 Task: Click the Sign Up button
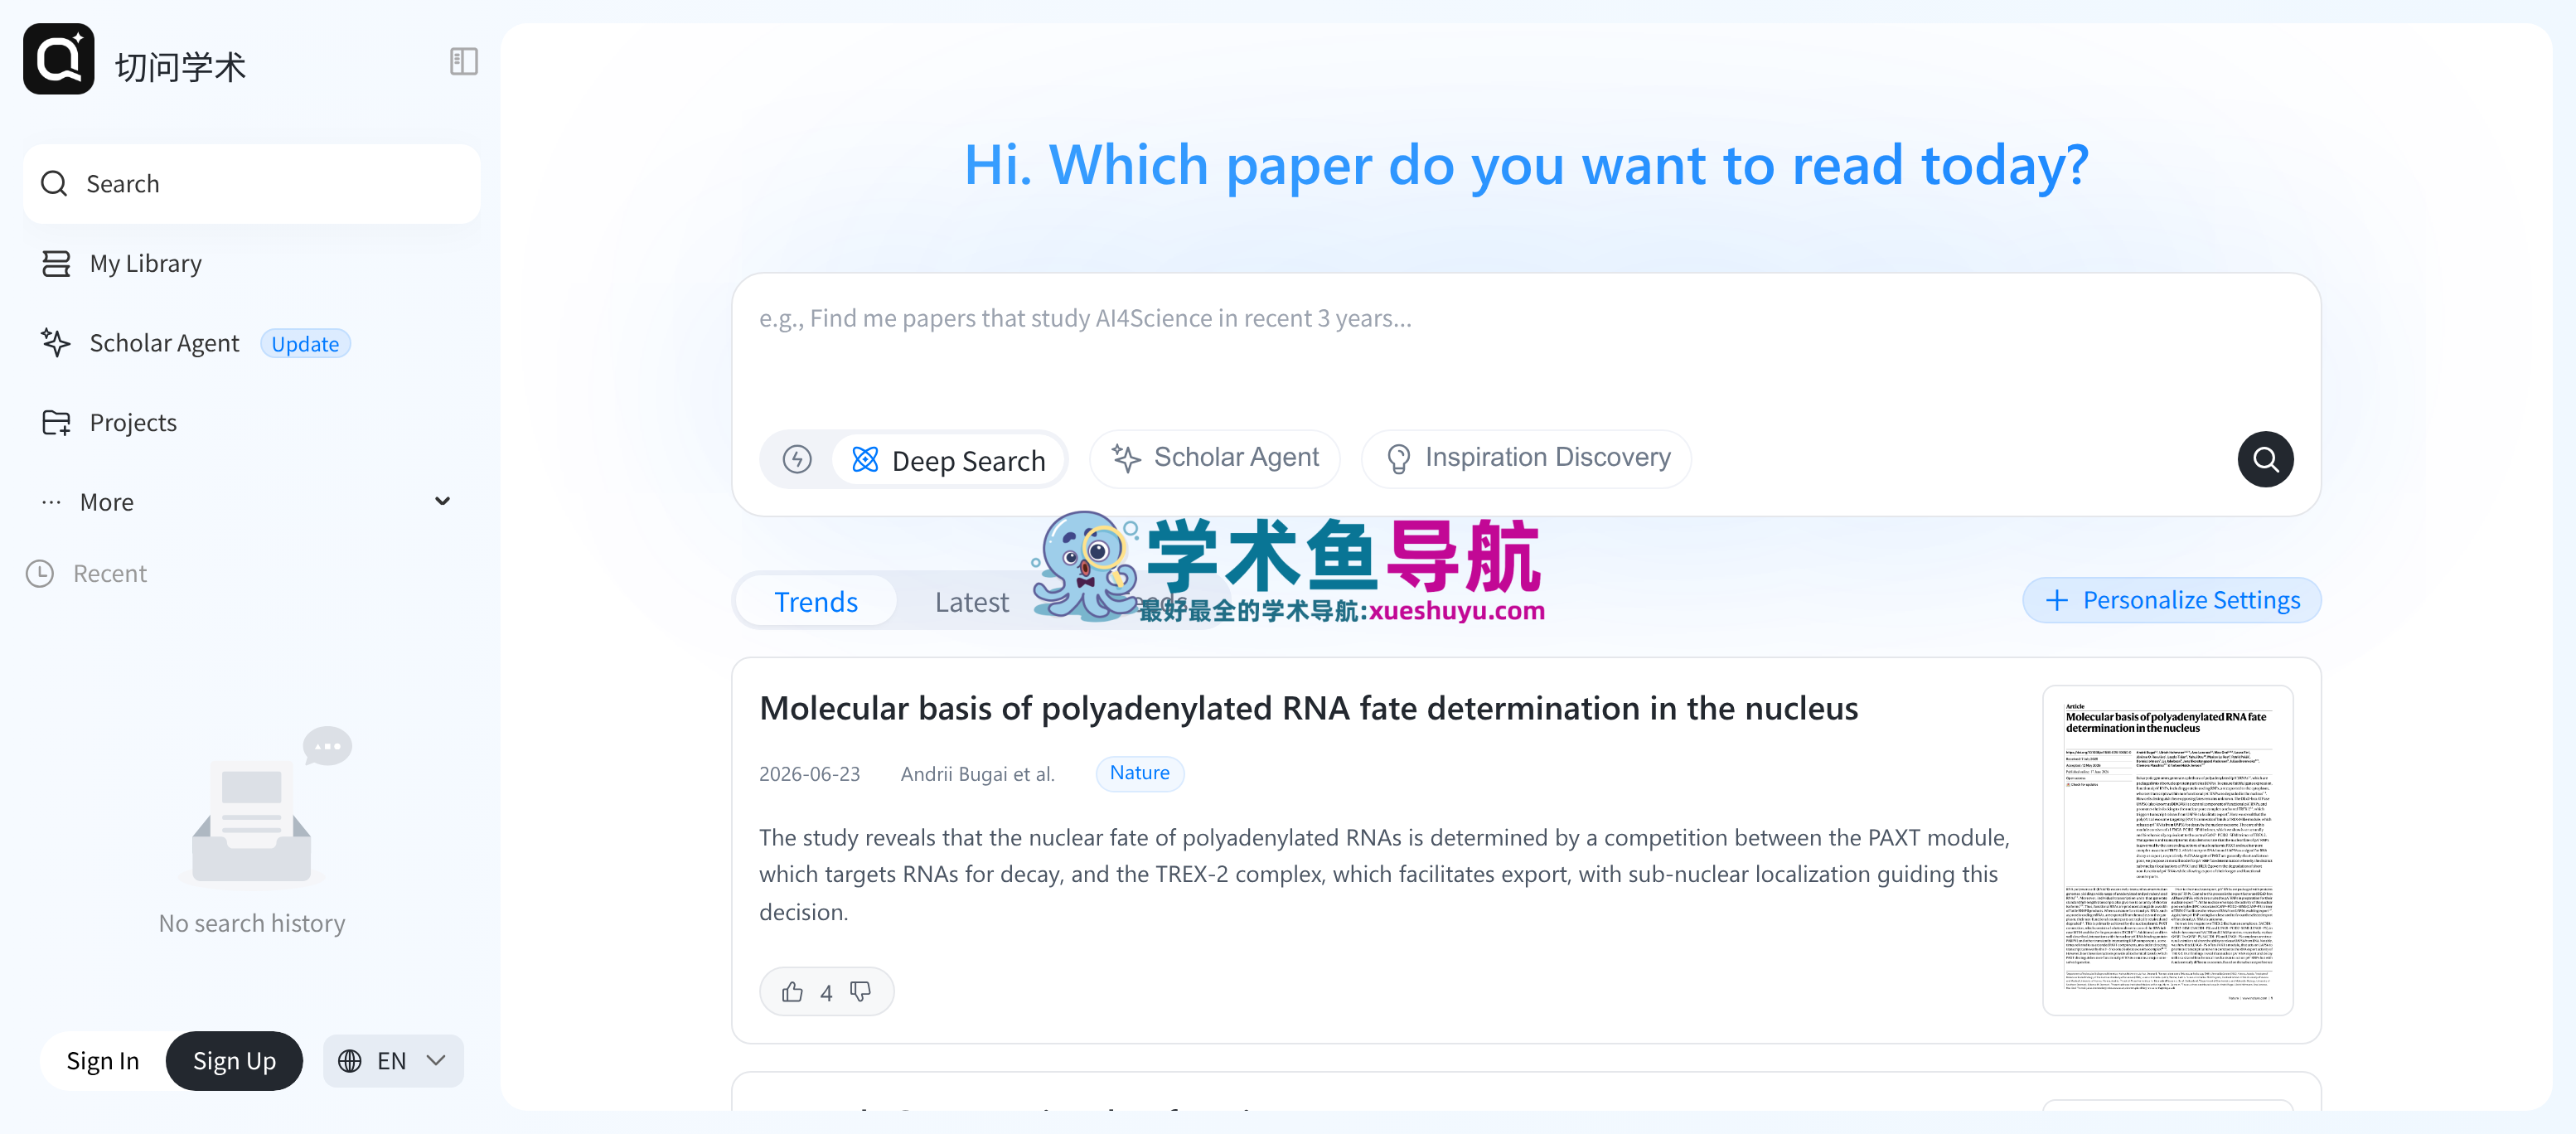click(234, 1061)
